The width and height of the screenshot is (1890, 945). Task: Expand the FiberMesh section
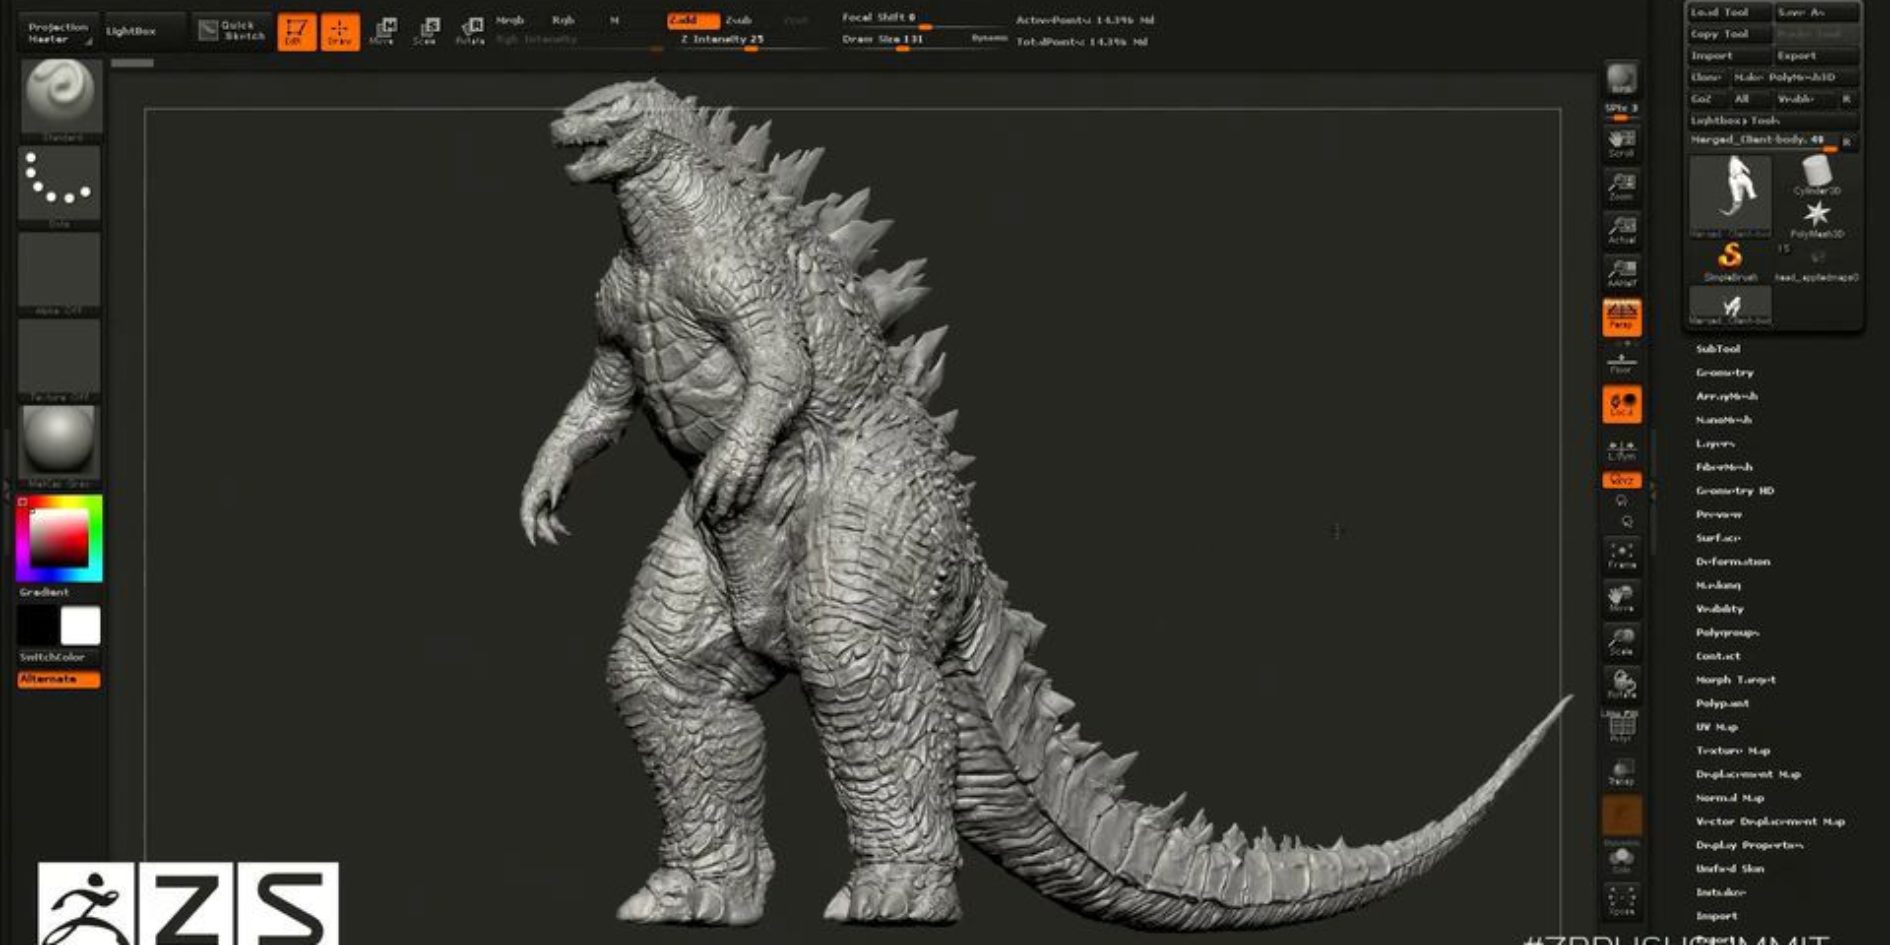tap(1724, 467)
